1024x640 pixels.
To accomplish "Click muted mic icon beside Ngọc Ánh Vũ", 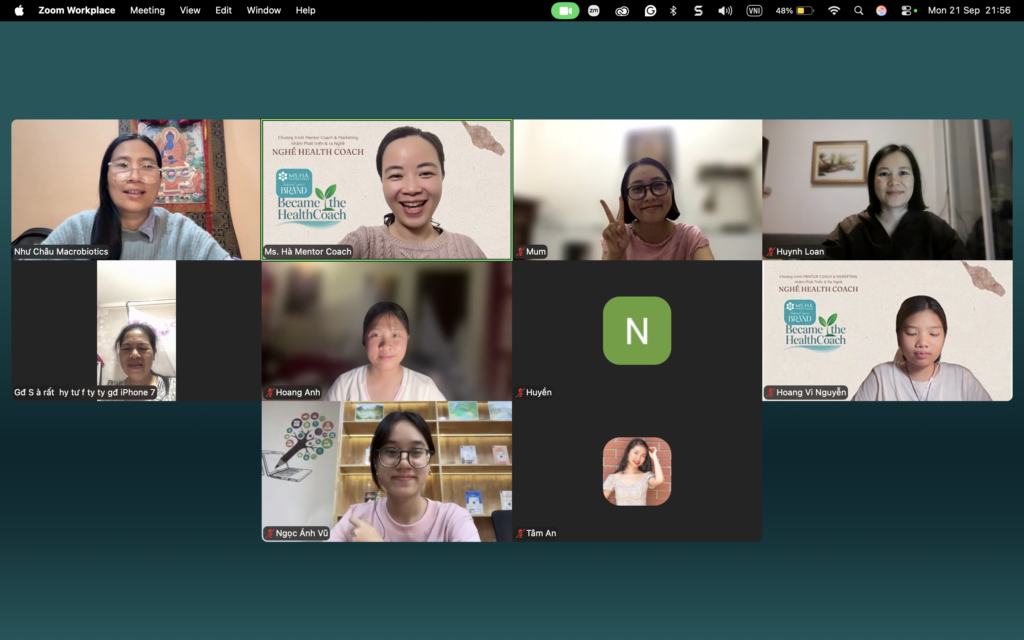I will coord(270,534).
